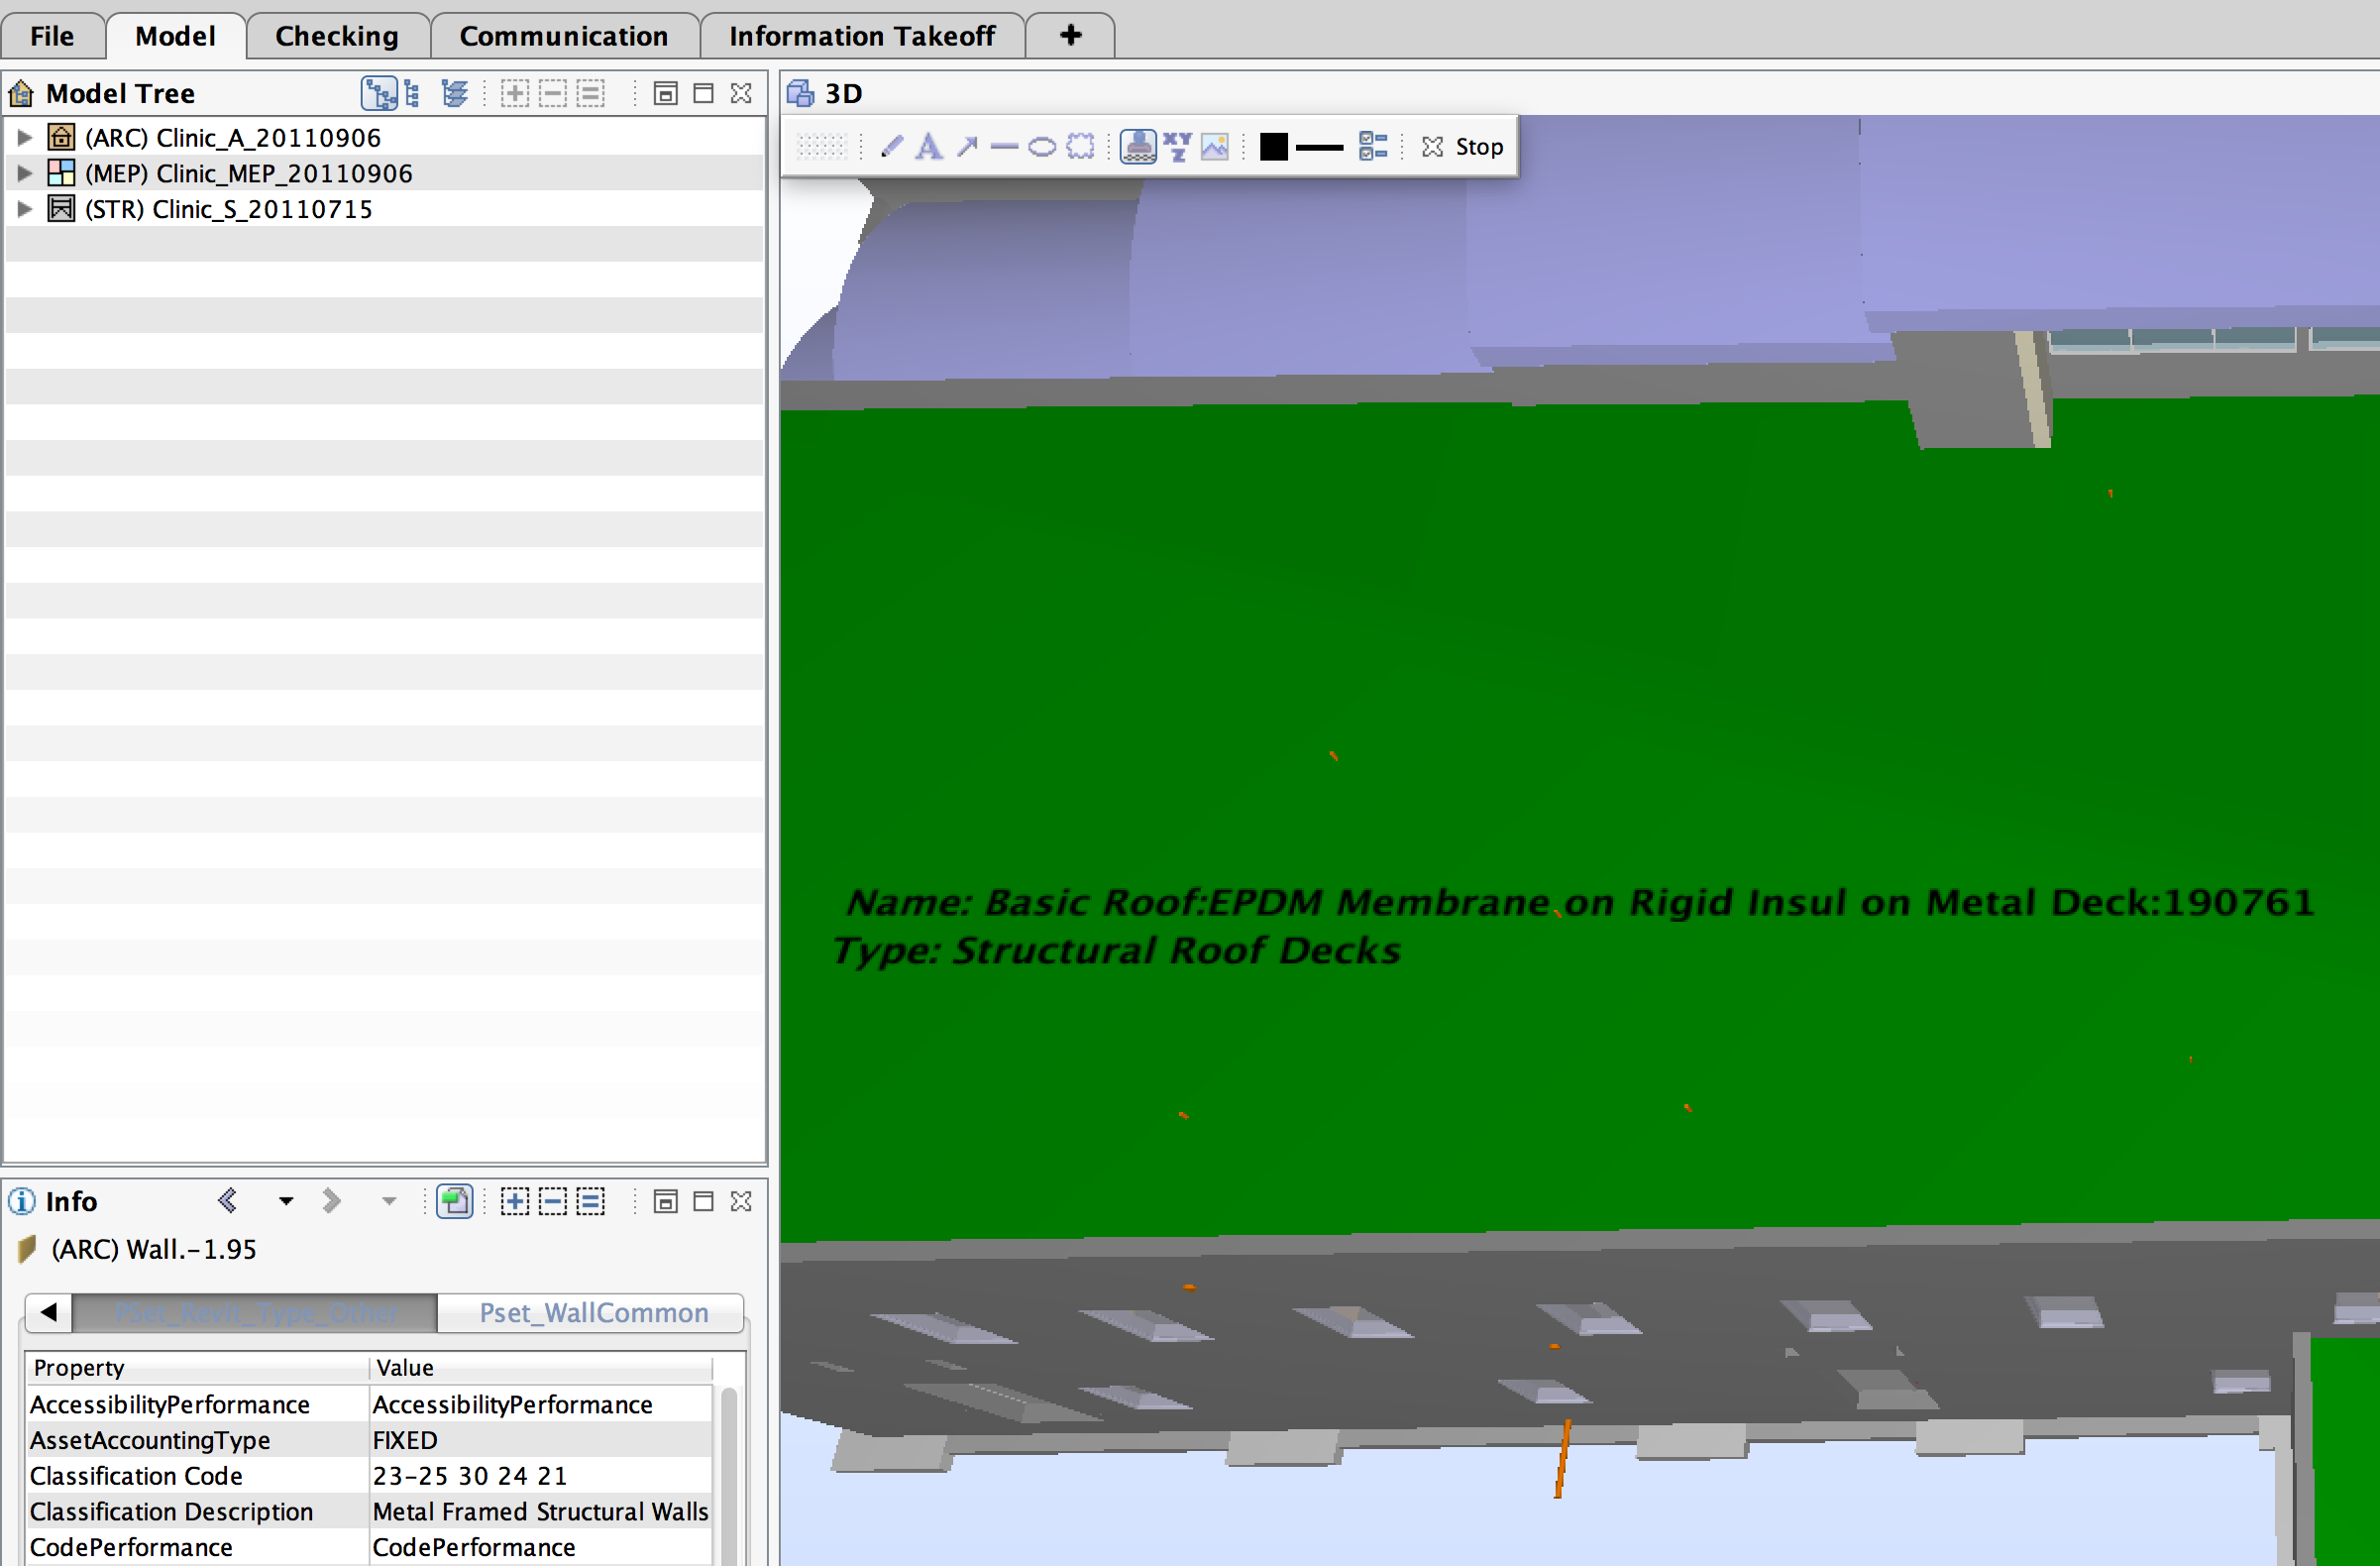
Task: Select the Classification Code property row
Action: (136, 1475)
